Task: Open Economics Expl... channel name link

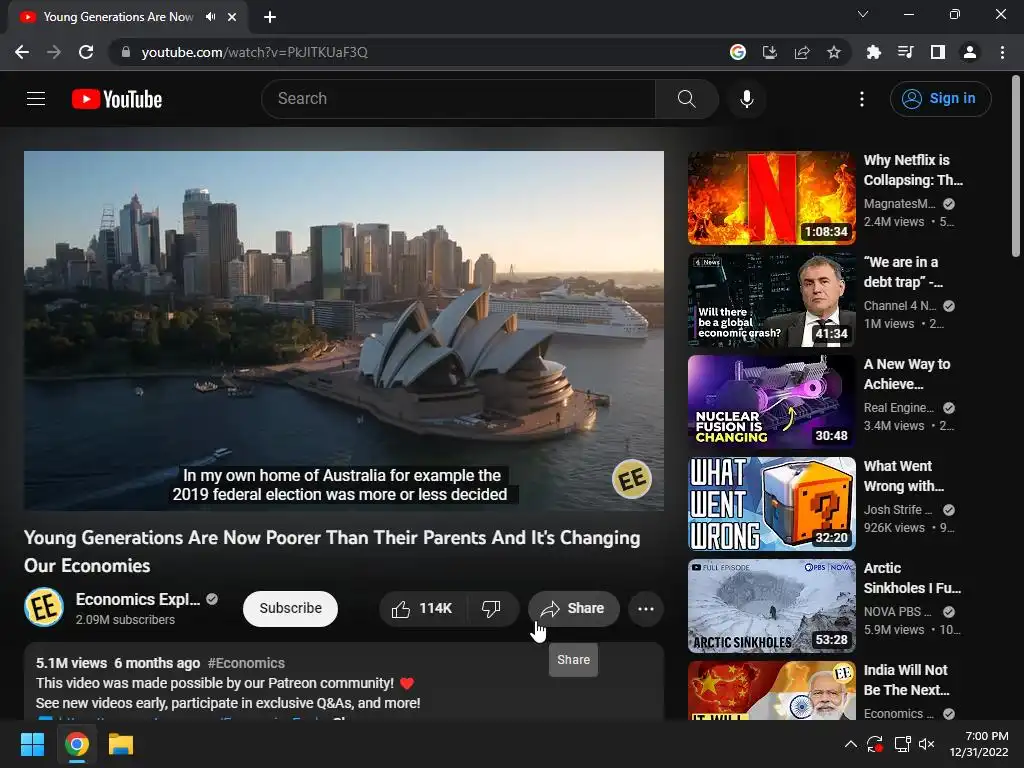Action: [x=138, y=600]
